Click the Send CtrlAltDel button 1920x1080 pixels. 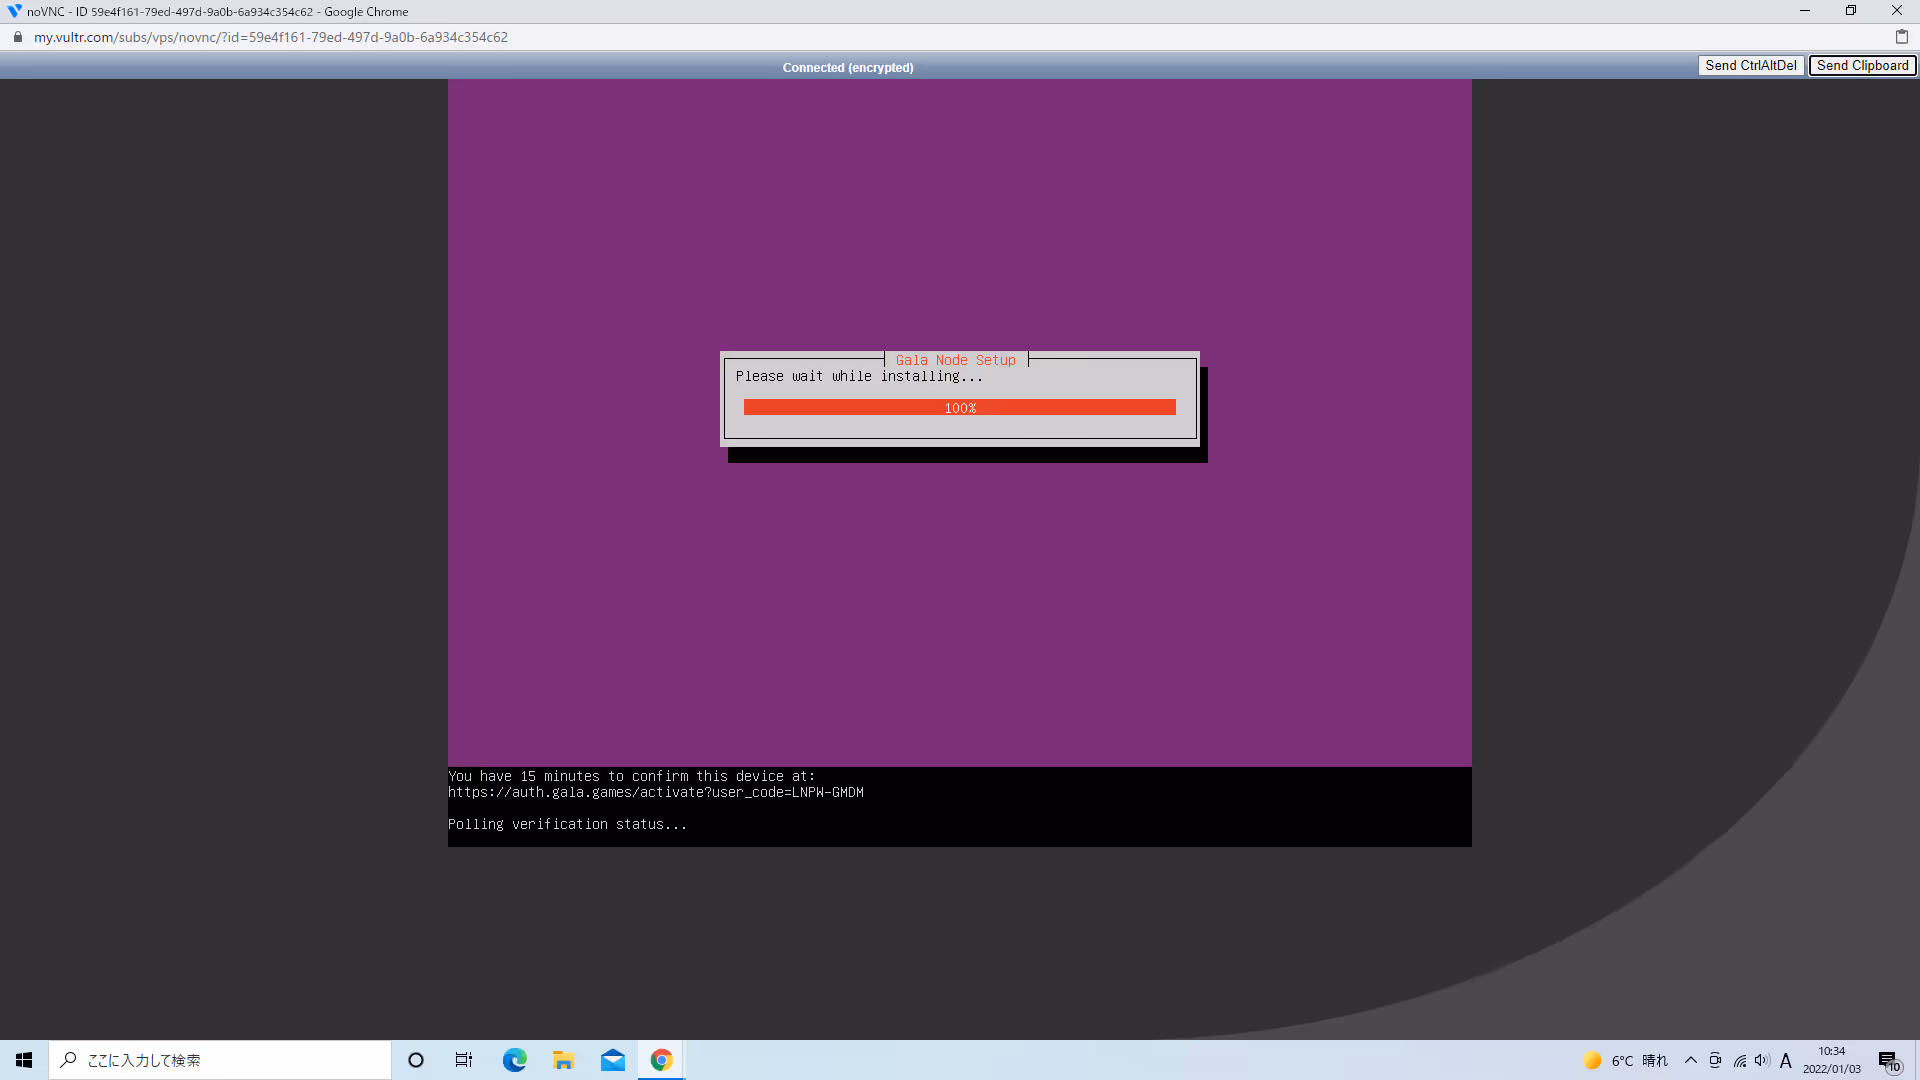pyautogui.click(x=1750, y=66)
